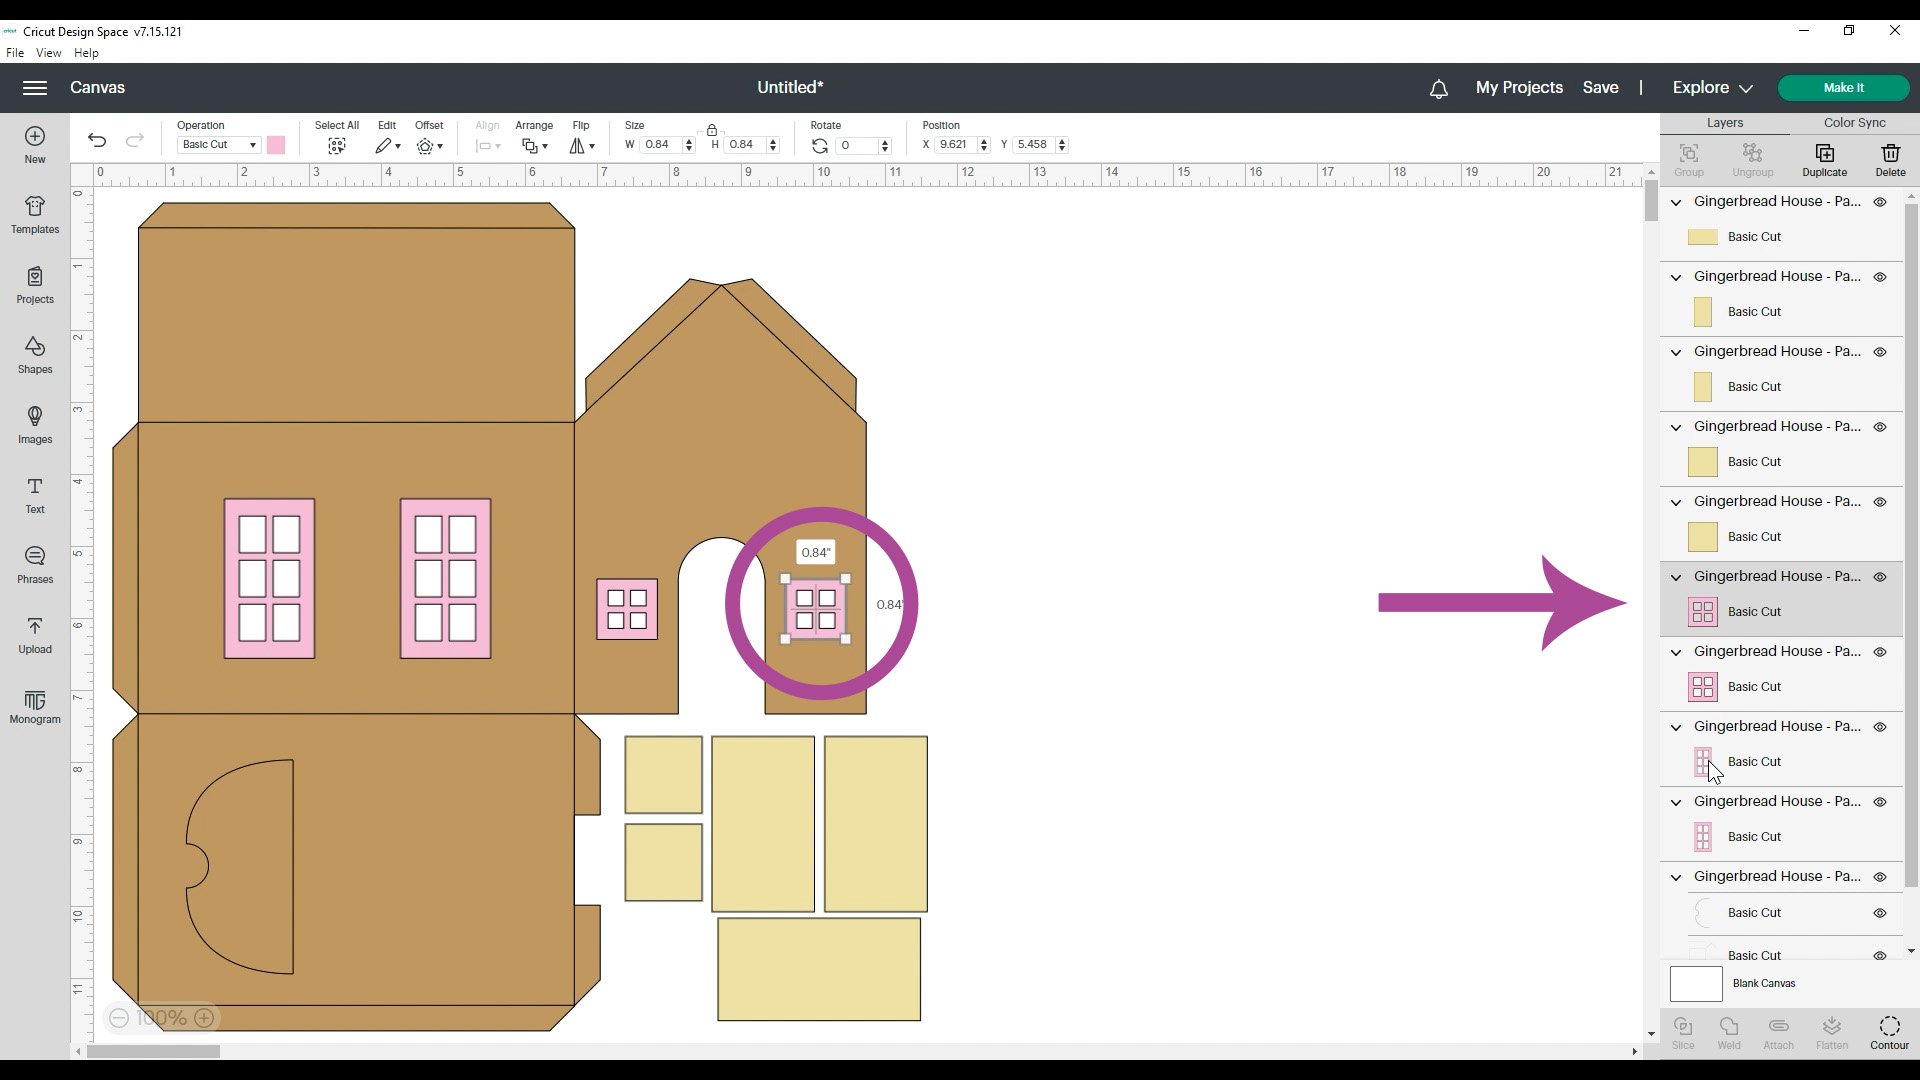Open the View menu
1920x1080 pixels.
(x=48, y=53)
